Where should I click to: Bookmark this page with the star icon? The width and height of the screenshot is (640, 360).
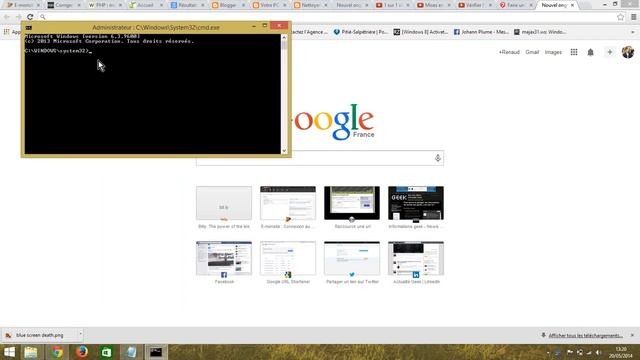[x=621, y=17]
